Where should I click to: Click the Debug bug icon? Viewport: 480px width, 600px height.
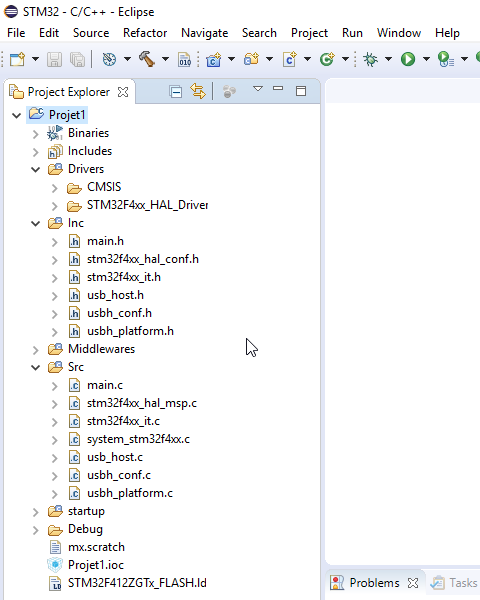[370, 59]
